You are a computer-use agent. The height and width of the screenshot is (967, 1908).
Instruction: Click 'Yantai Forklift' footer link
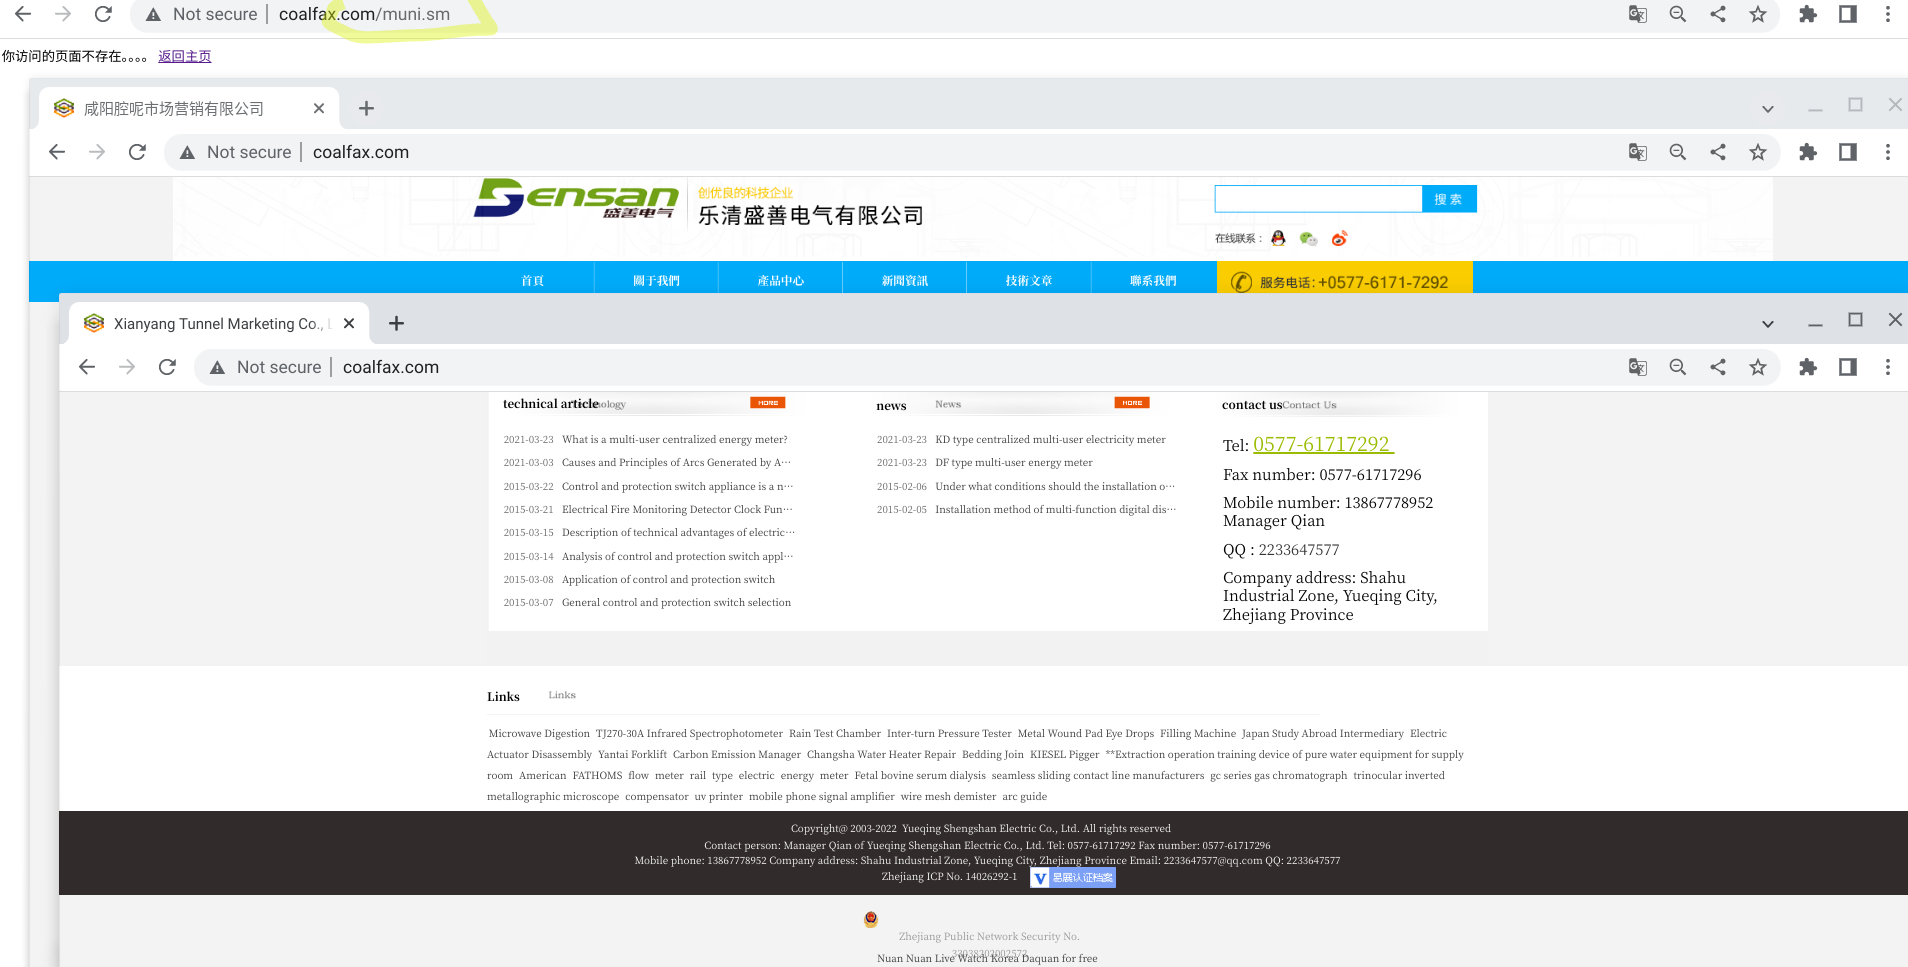tap(632, 754)
